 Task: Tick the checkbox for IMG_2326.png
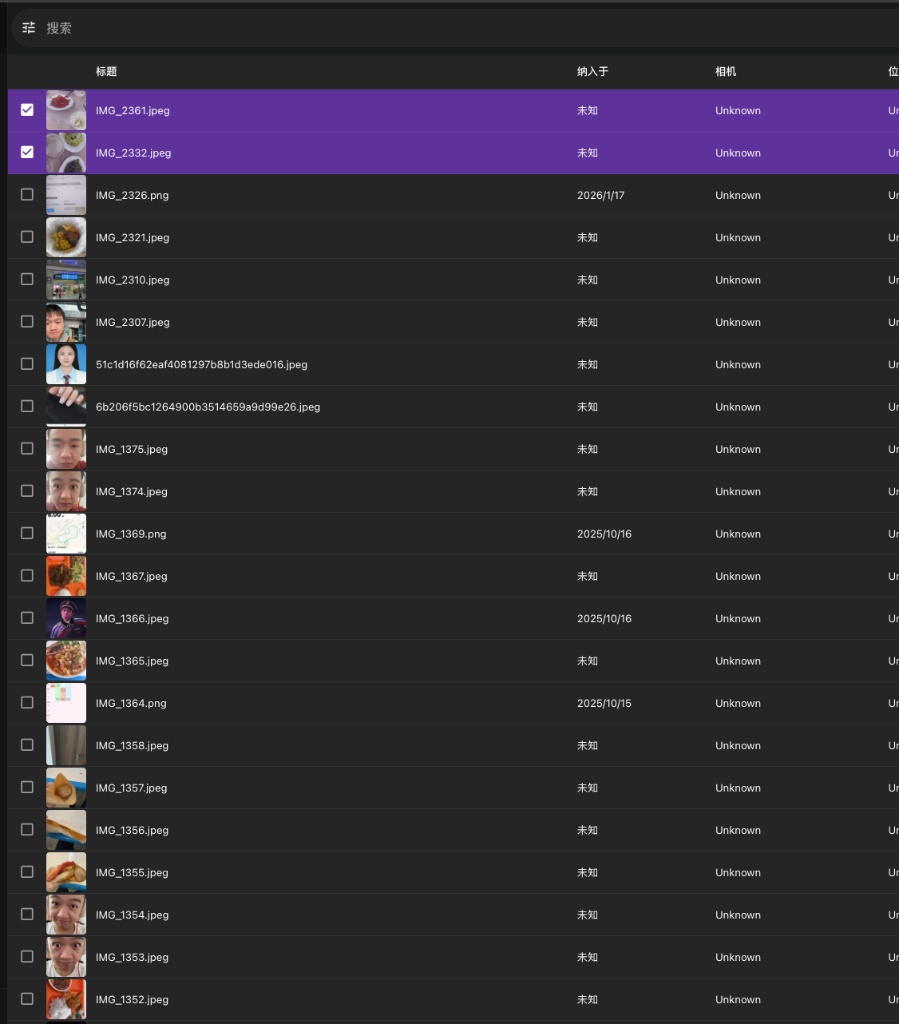pyautogui.click(x=27, y=195)
